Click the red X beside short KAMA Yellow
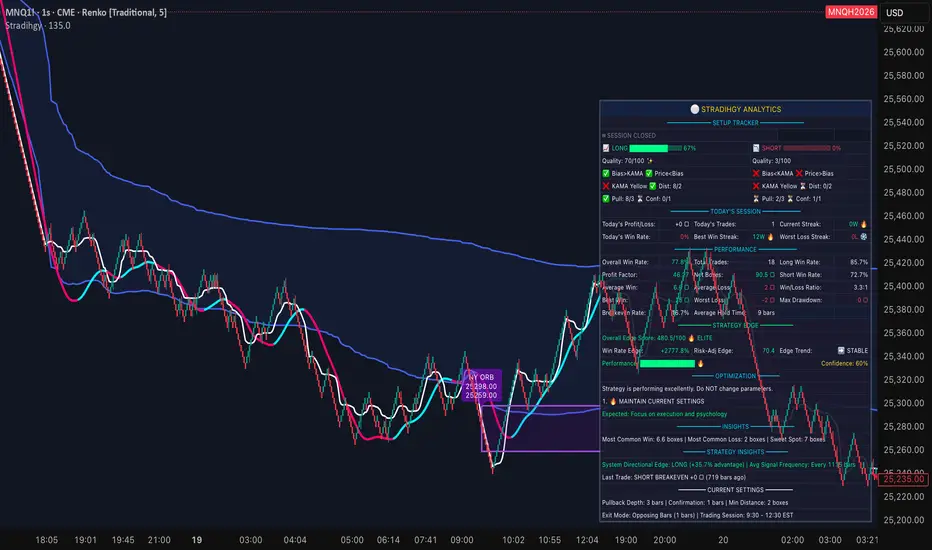 click(x=755, y=186)
